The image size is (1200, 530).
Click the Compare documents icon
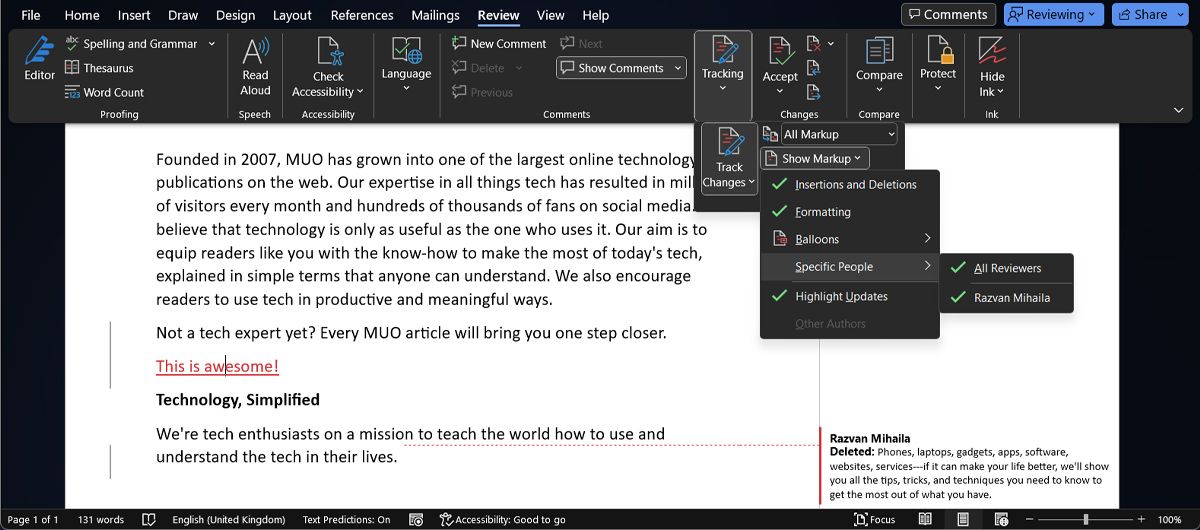(879, 50)
